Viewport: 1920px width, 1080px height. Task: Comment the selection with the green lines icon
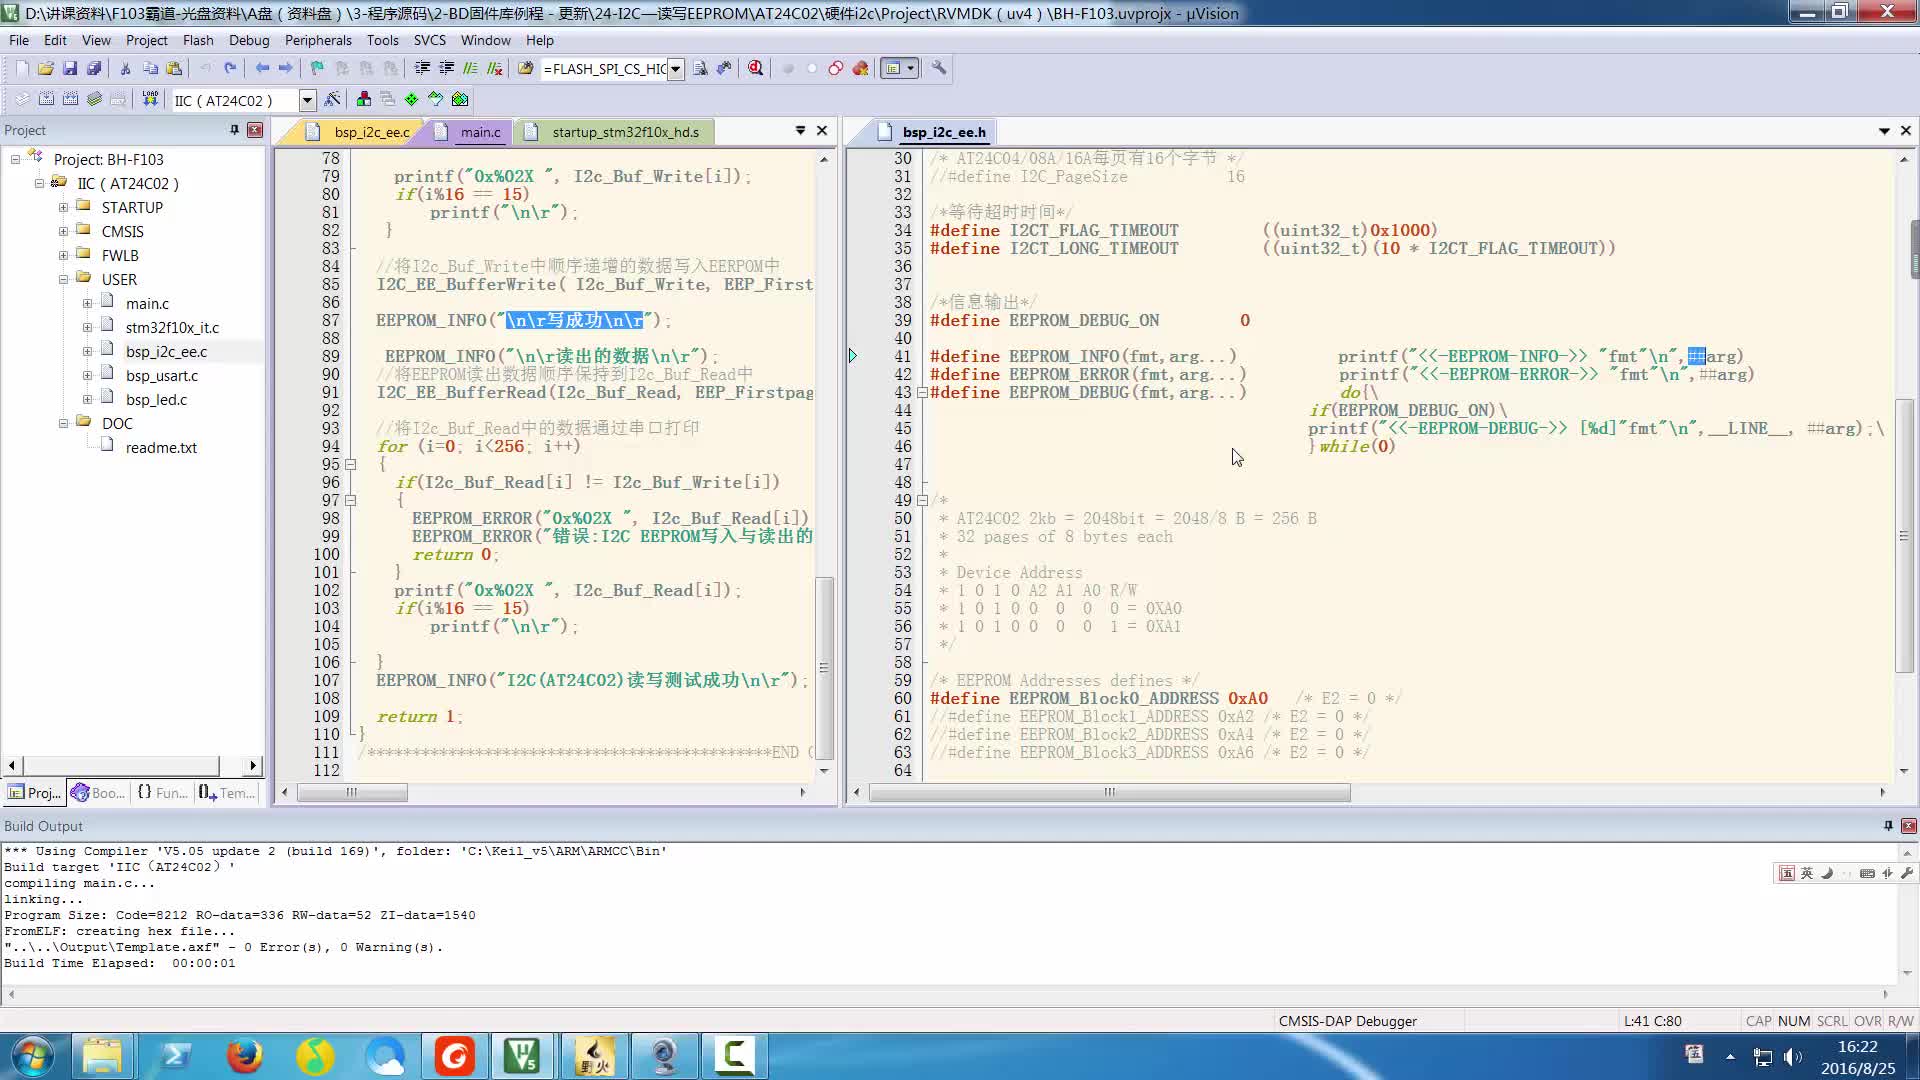tap(470, 68)
